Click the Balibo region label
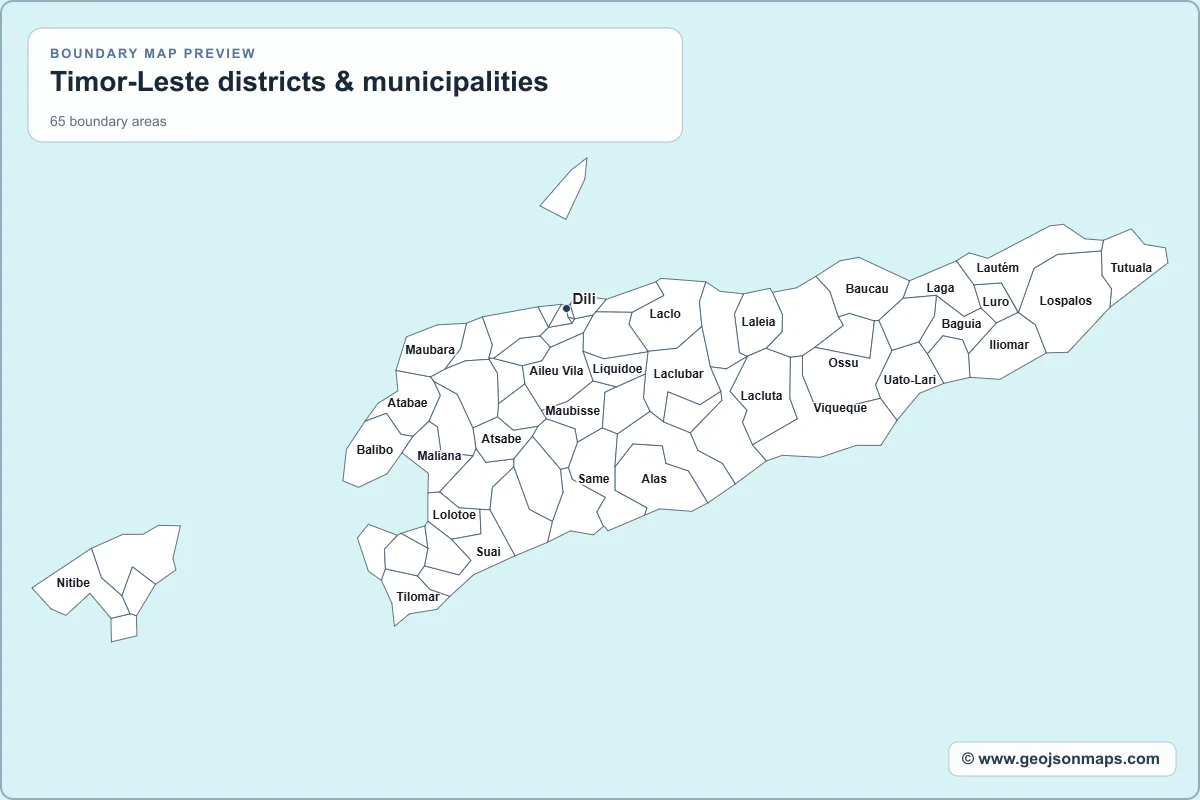This screenshot has width=1200, height=800. tap(375, 450)
